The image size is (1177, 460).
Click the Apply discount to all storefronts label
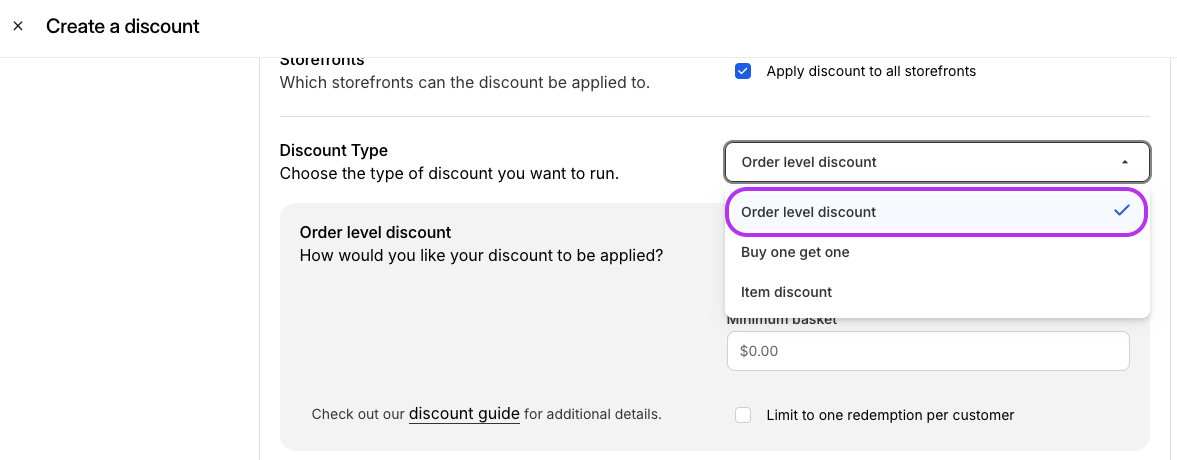click(x=871, y=71)
